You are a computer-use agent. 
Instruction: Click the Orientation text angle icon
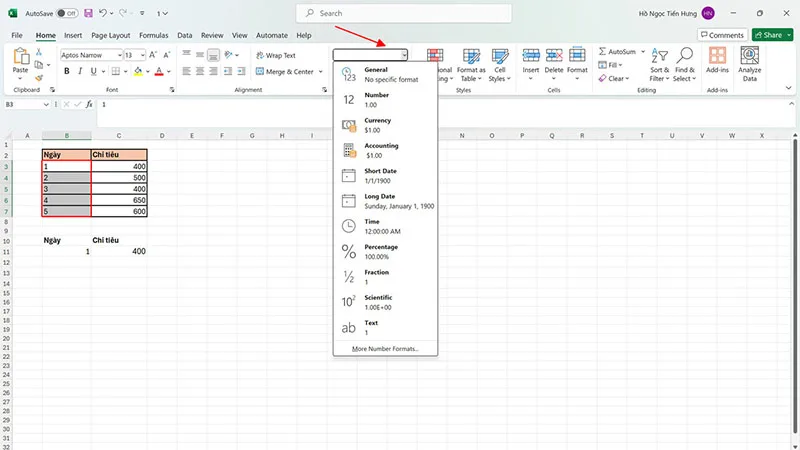pos(229,55)
